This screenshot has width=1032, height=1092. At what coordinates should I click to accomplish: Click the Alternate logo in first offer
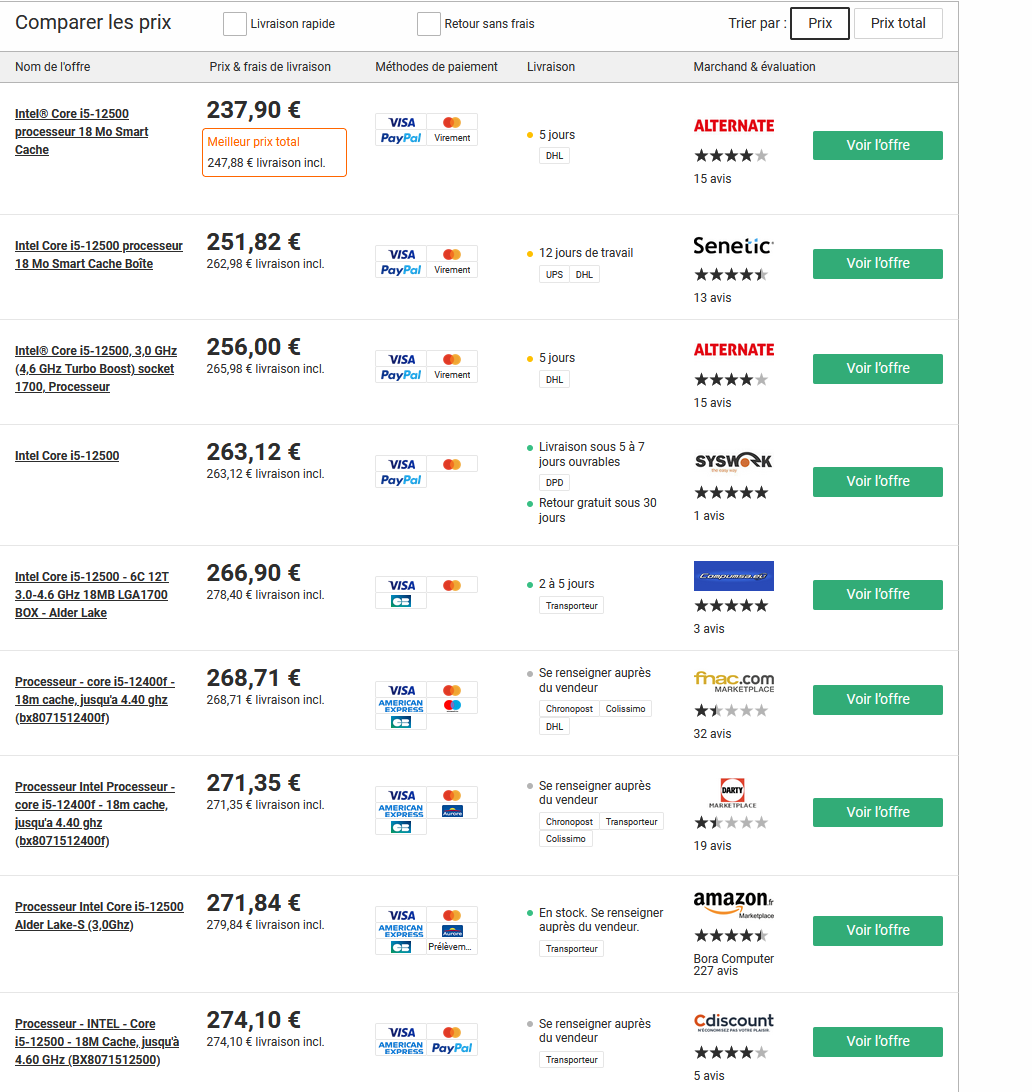point(733,126)
